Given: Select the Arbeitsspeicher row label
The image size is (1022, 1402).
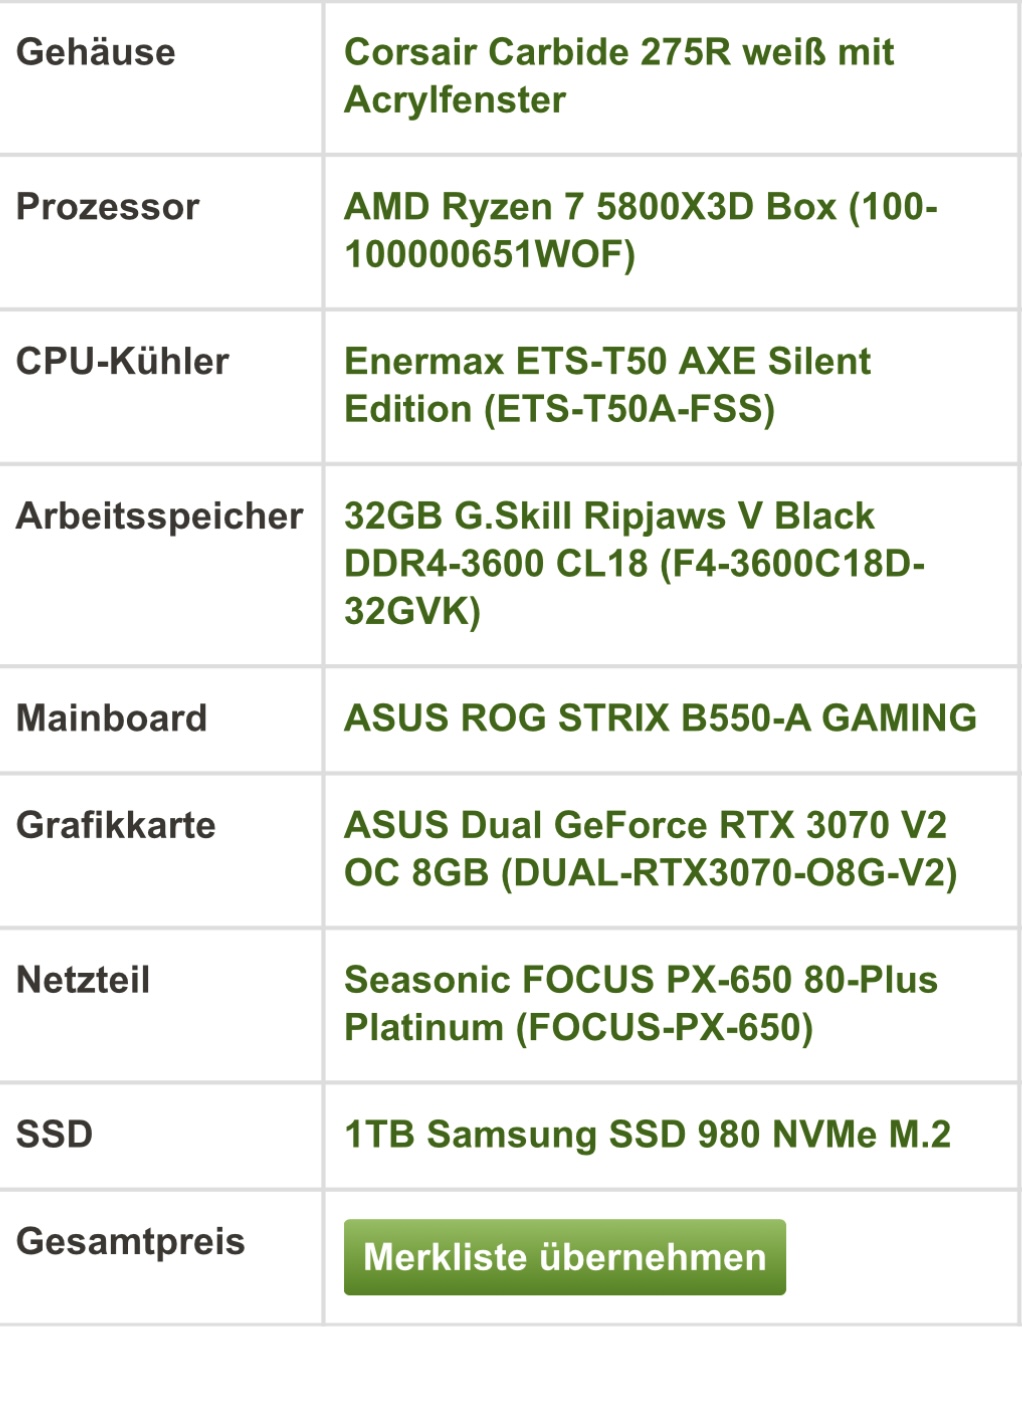Looking at the screenshot, I should tap(160, 516).
